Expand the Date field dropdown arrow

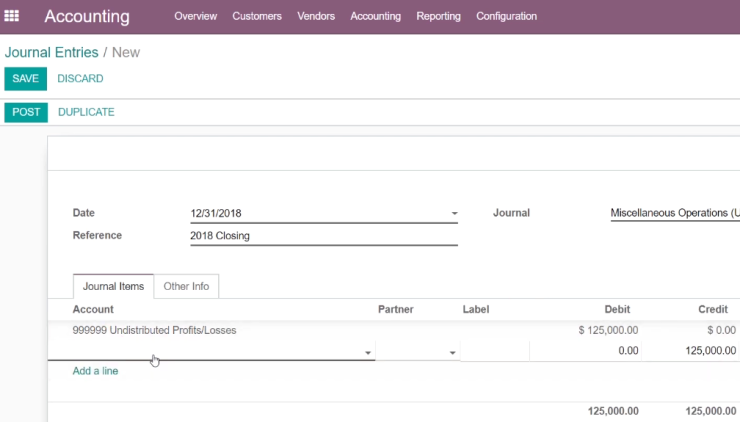[x=454, y=213]
